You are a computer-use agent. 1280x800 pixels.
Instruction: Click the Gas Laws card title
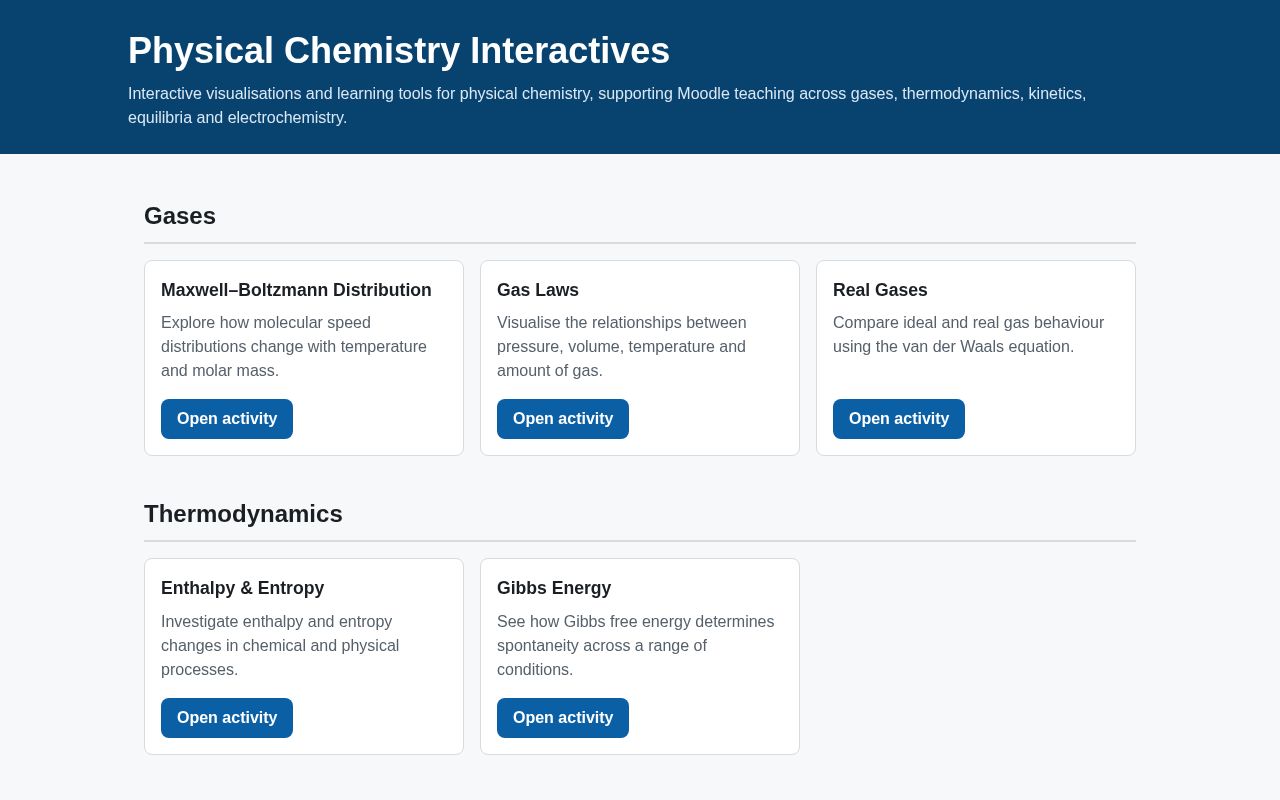coord(538,290)
